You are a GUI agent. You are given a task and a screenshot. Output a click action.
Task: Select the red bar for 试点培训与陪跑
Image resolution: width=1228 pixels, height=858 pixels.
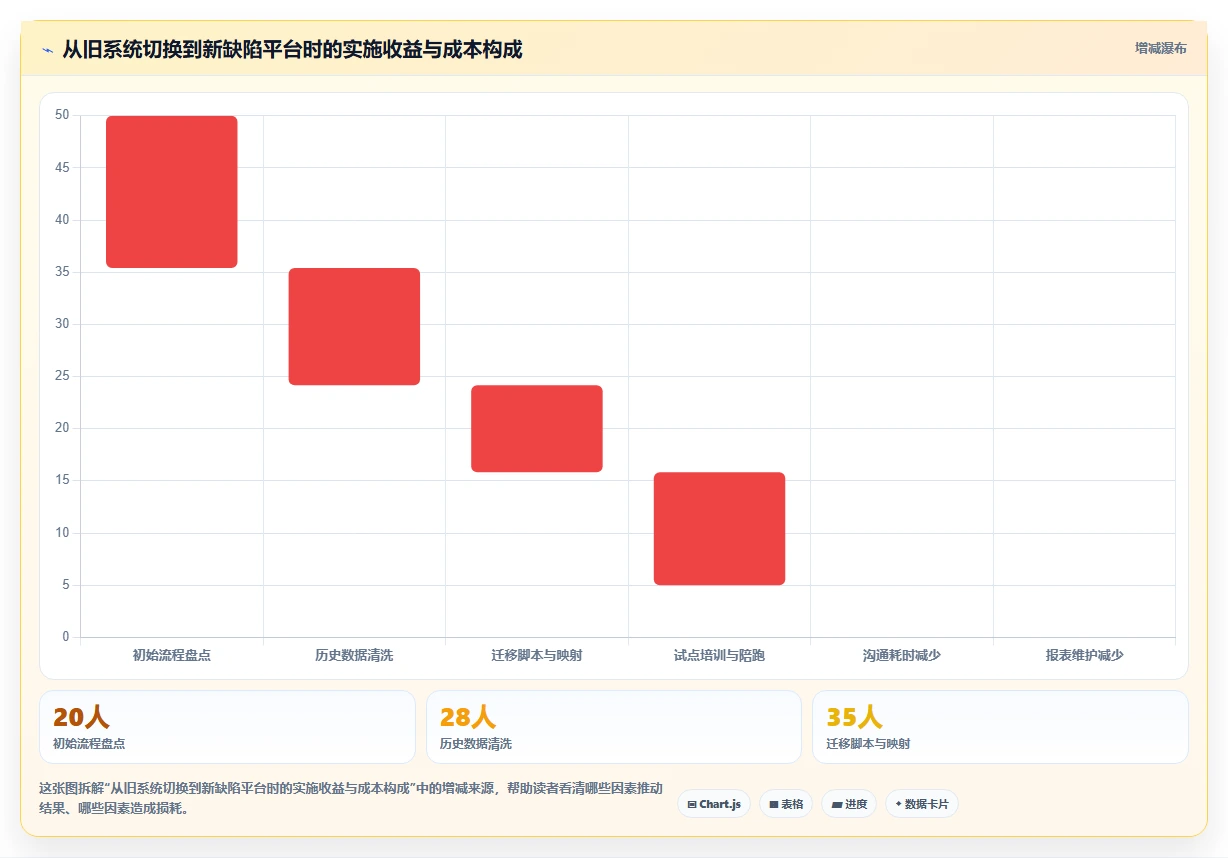click(x=719, y=528)
